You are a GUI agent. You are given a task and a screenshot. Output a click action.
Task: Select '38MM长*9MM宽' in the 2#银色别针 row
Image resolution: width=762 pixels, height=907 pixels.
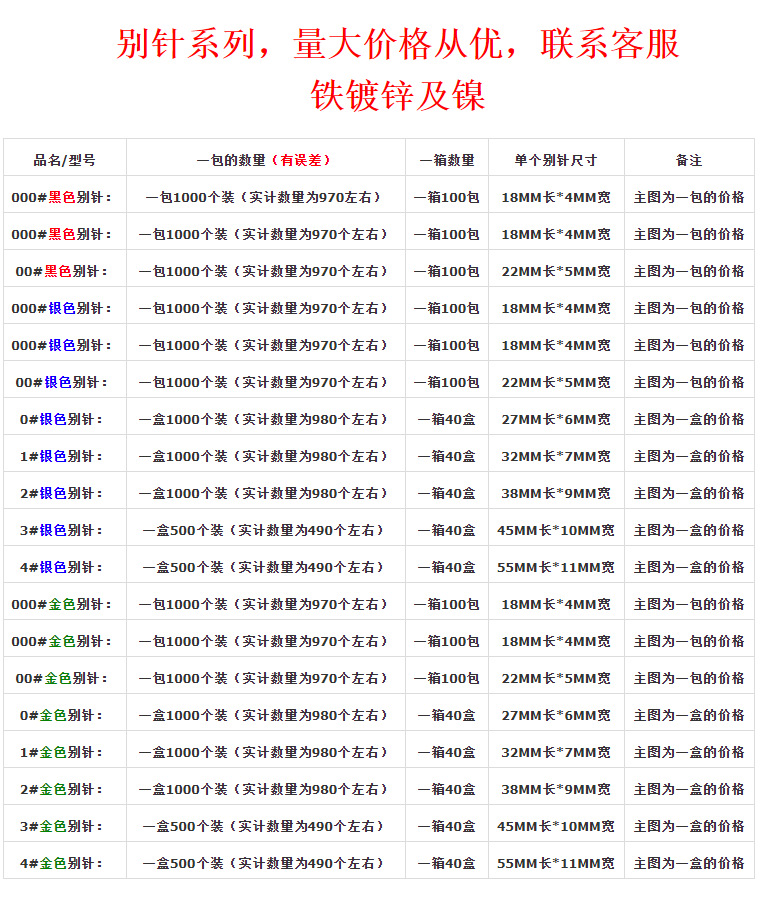[x=555, y=493]
